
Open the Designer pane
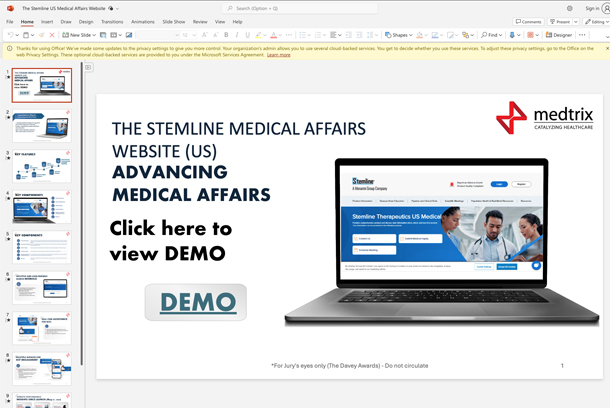[x=559, y=35]
